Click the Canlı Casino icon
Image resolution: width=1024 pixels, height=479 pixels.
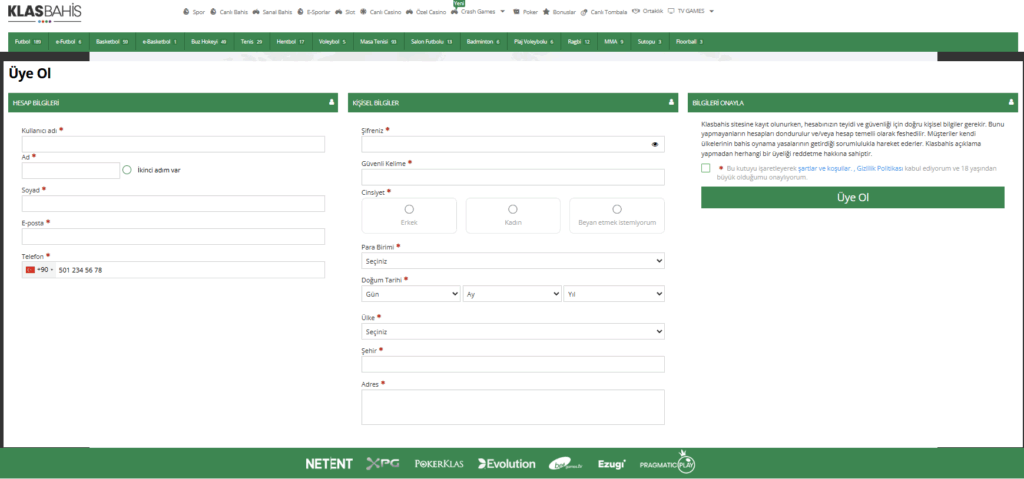click(363, 12)
